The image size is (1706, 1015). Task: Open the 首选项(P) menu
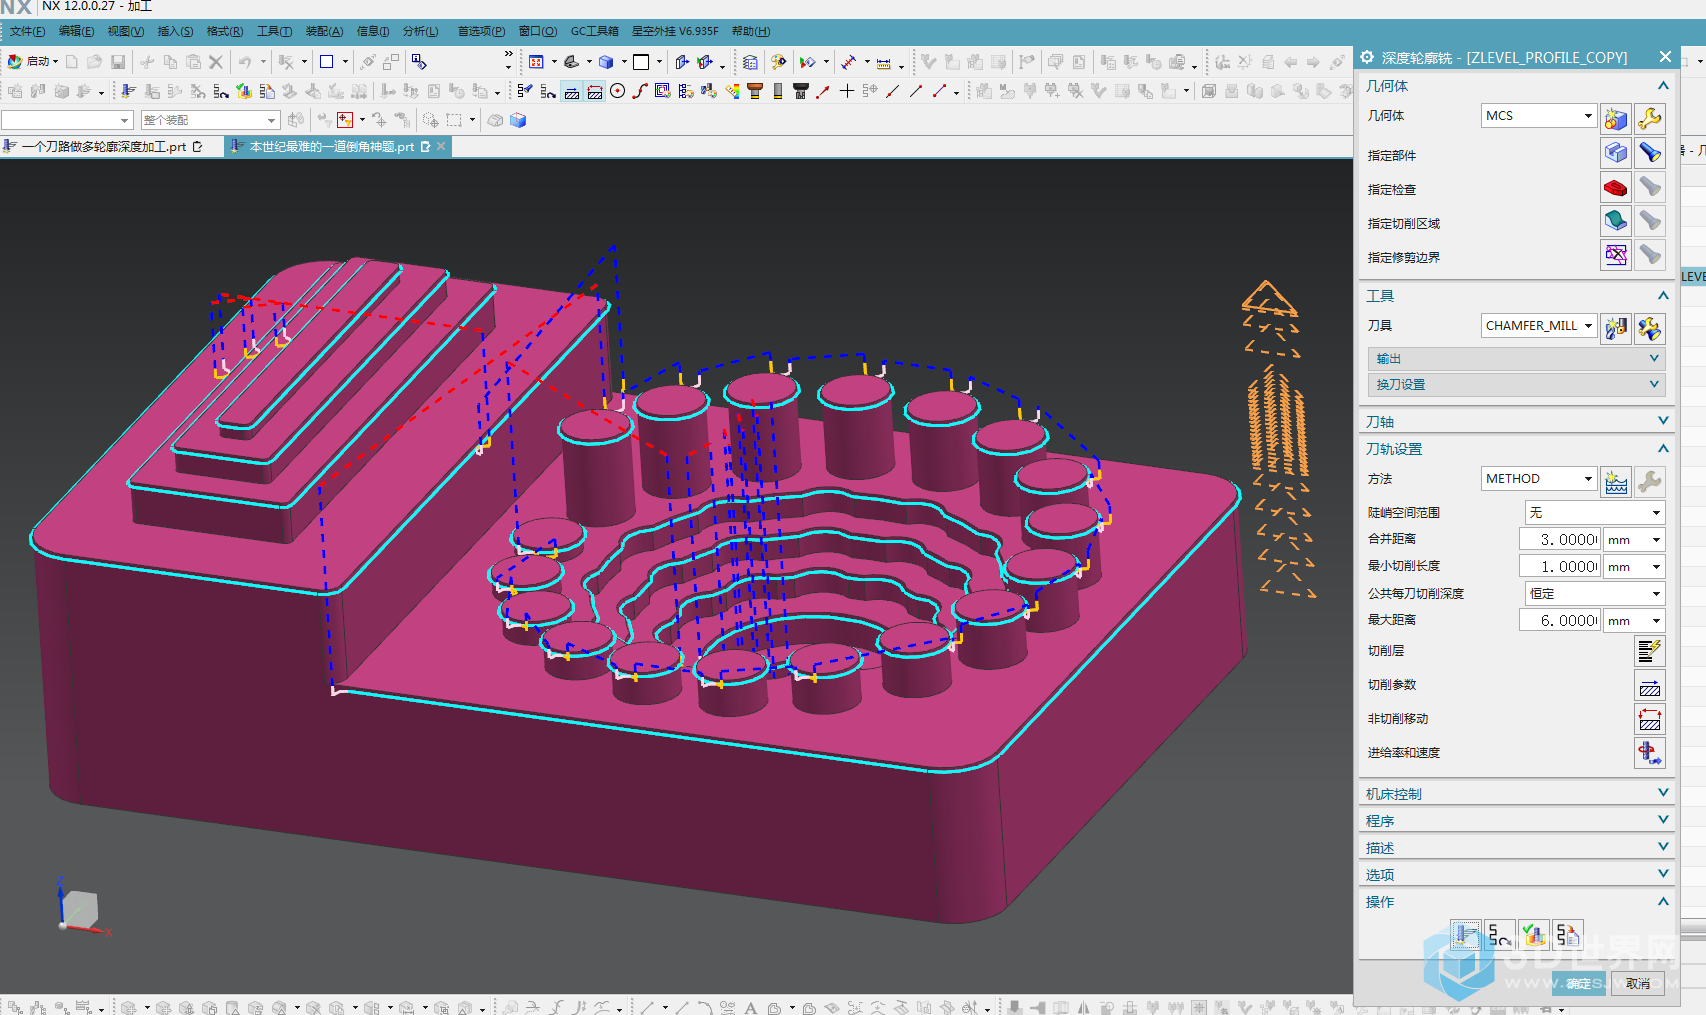(x=481, y=31)
